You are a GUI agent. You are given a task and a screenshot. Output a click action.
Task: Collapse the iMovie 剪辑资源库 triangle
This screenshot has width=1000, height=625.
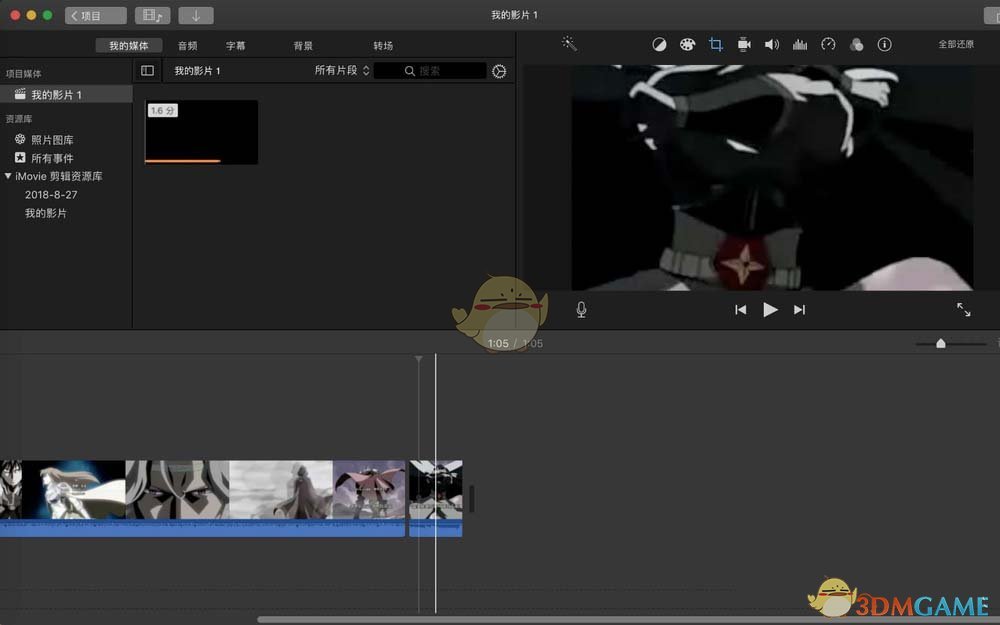(x=8, y=176)
